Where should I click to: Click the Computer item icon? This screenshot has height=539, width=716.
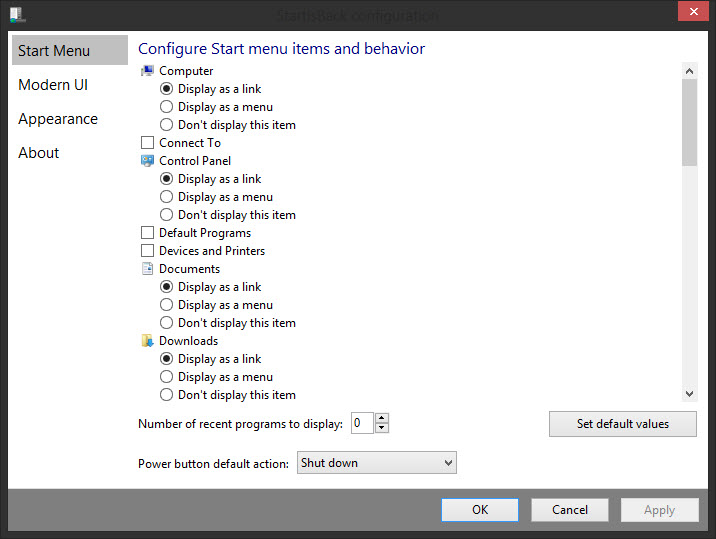click(147, 71)
